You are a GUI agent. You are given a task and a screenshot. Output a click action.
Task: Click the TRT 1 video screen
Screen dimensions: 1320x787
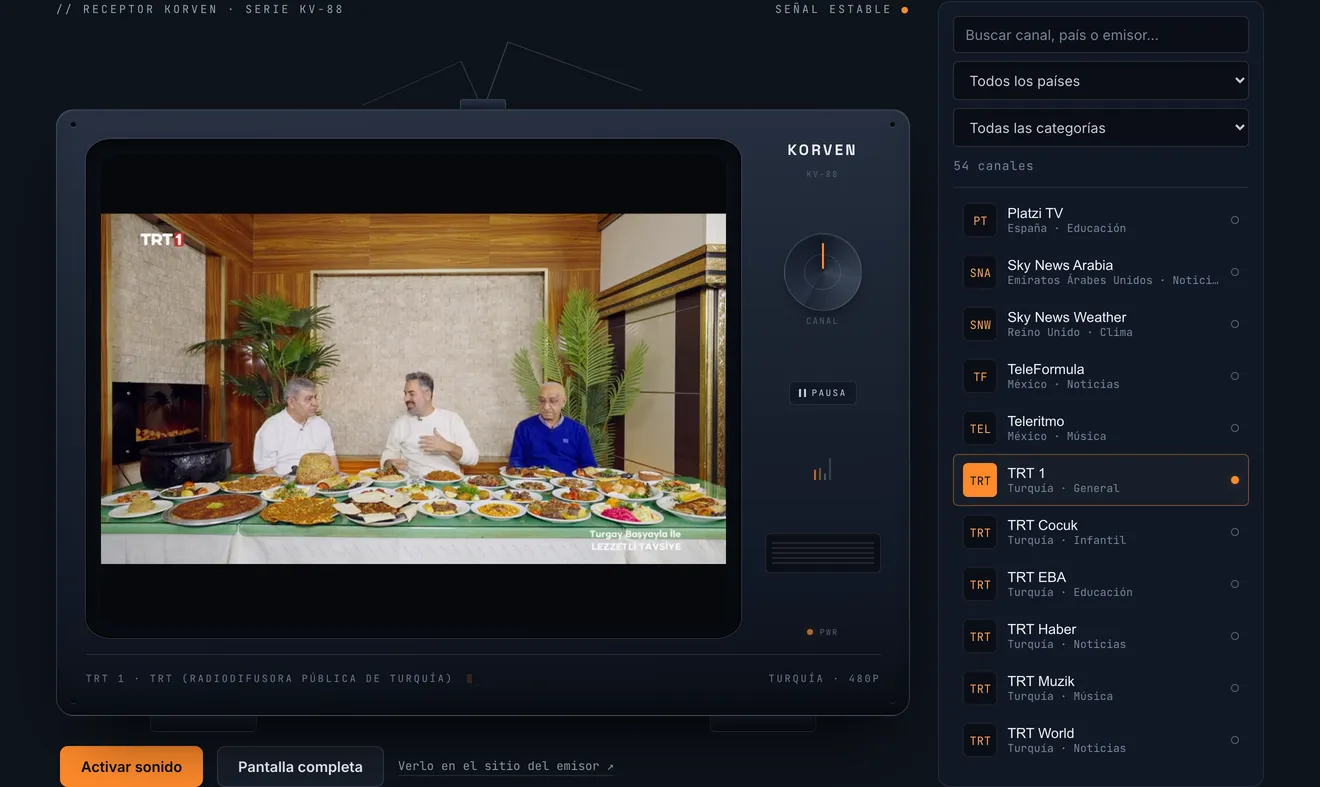[x=413, y=388]
